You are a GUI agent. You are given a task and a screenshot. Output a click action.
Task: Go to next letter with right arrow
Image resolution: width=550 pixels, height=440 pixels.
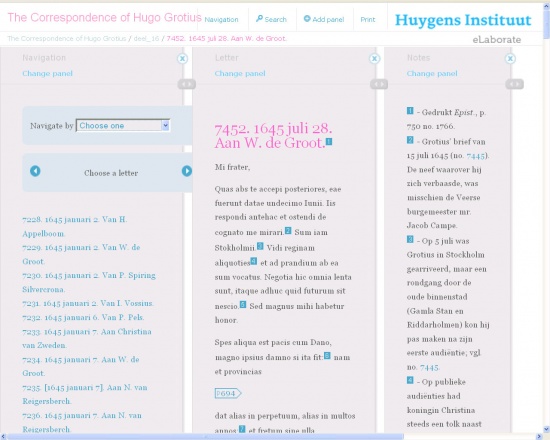[x=187, y=171]
